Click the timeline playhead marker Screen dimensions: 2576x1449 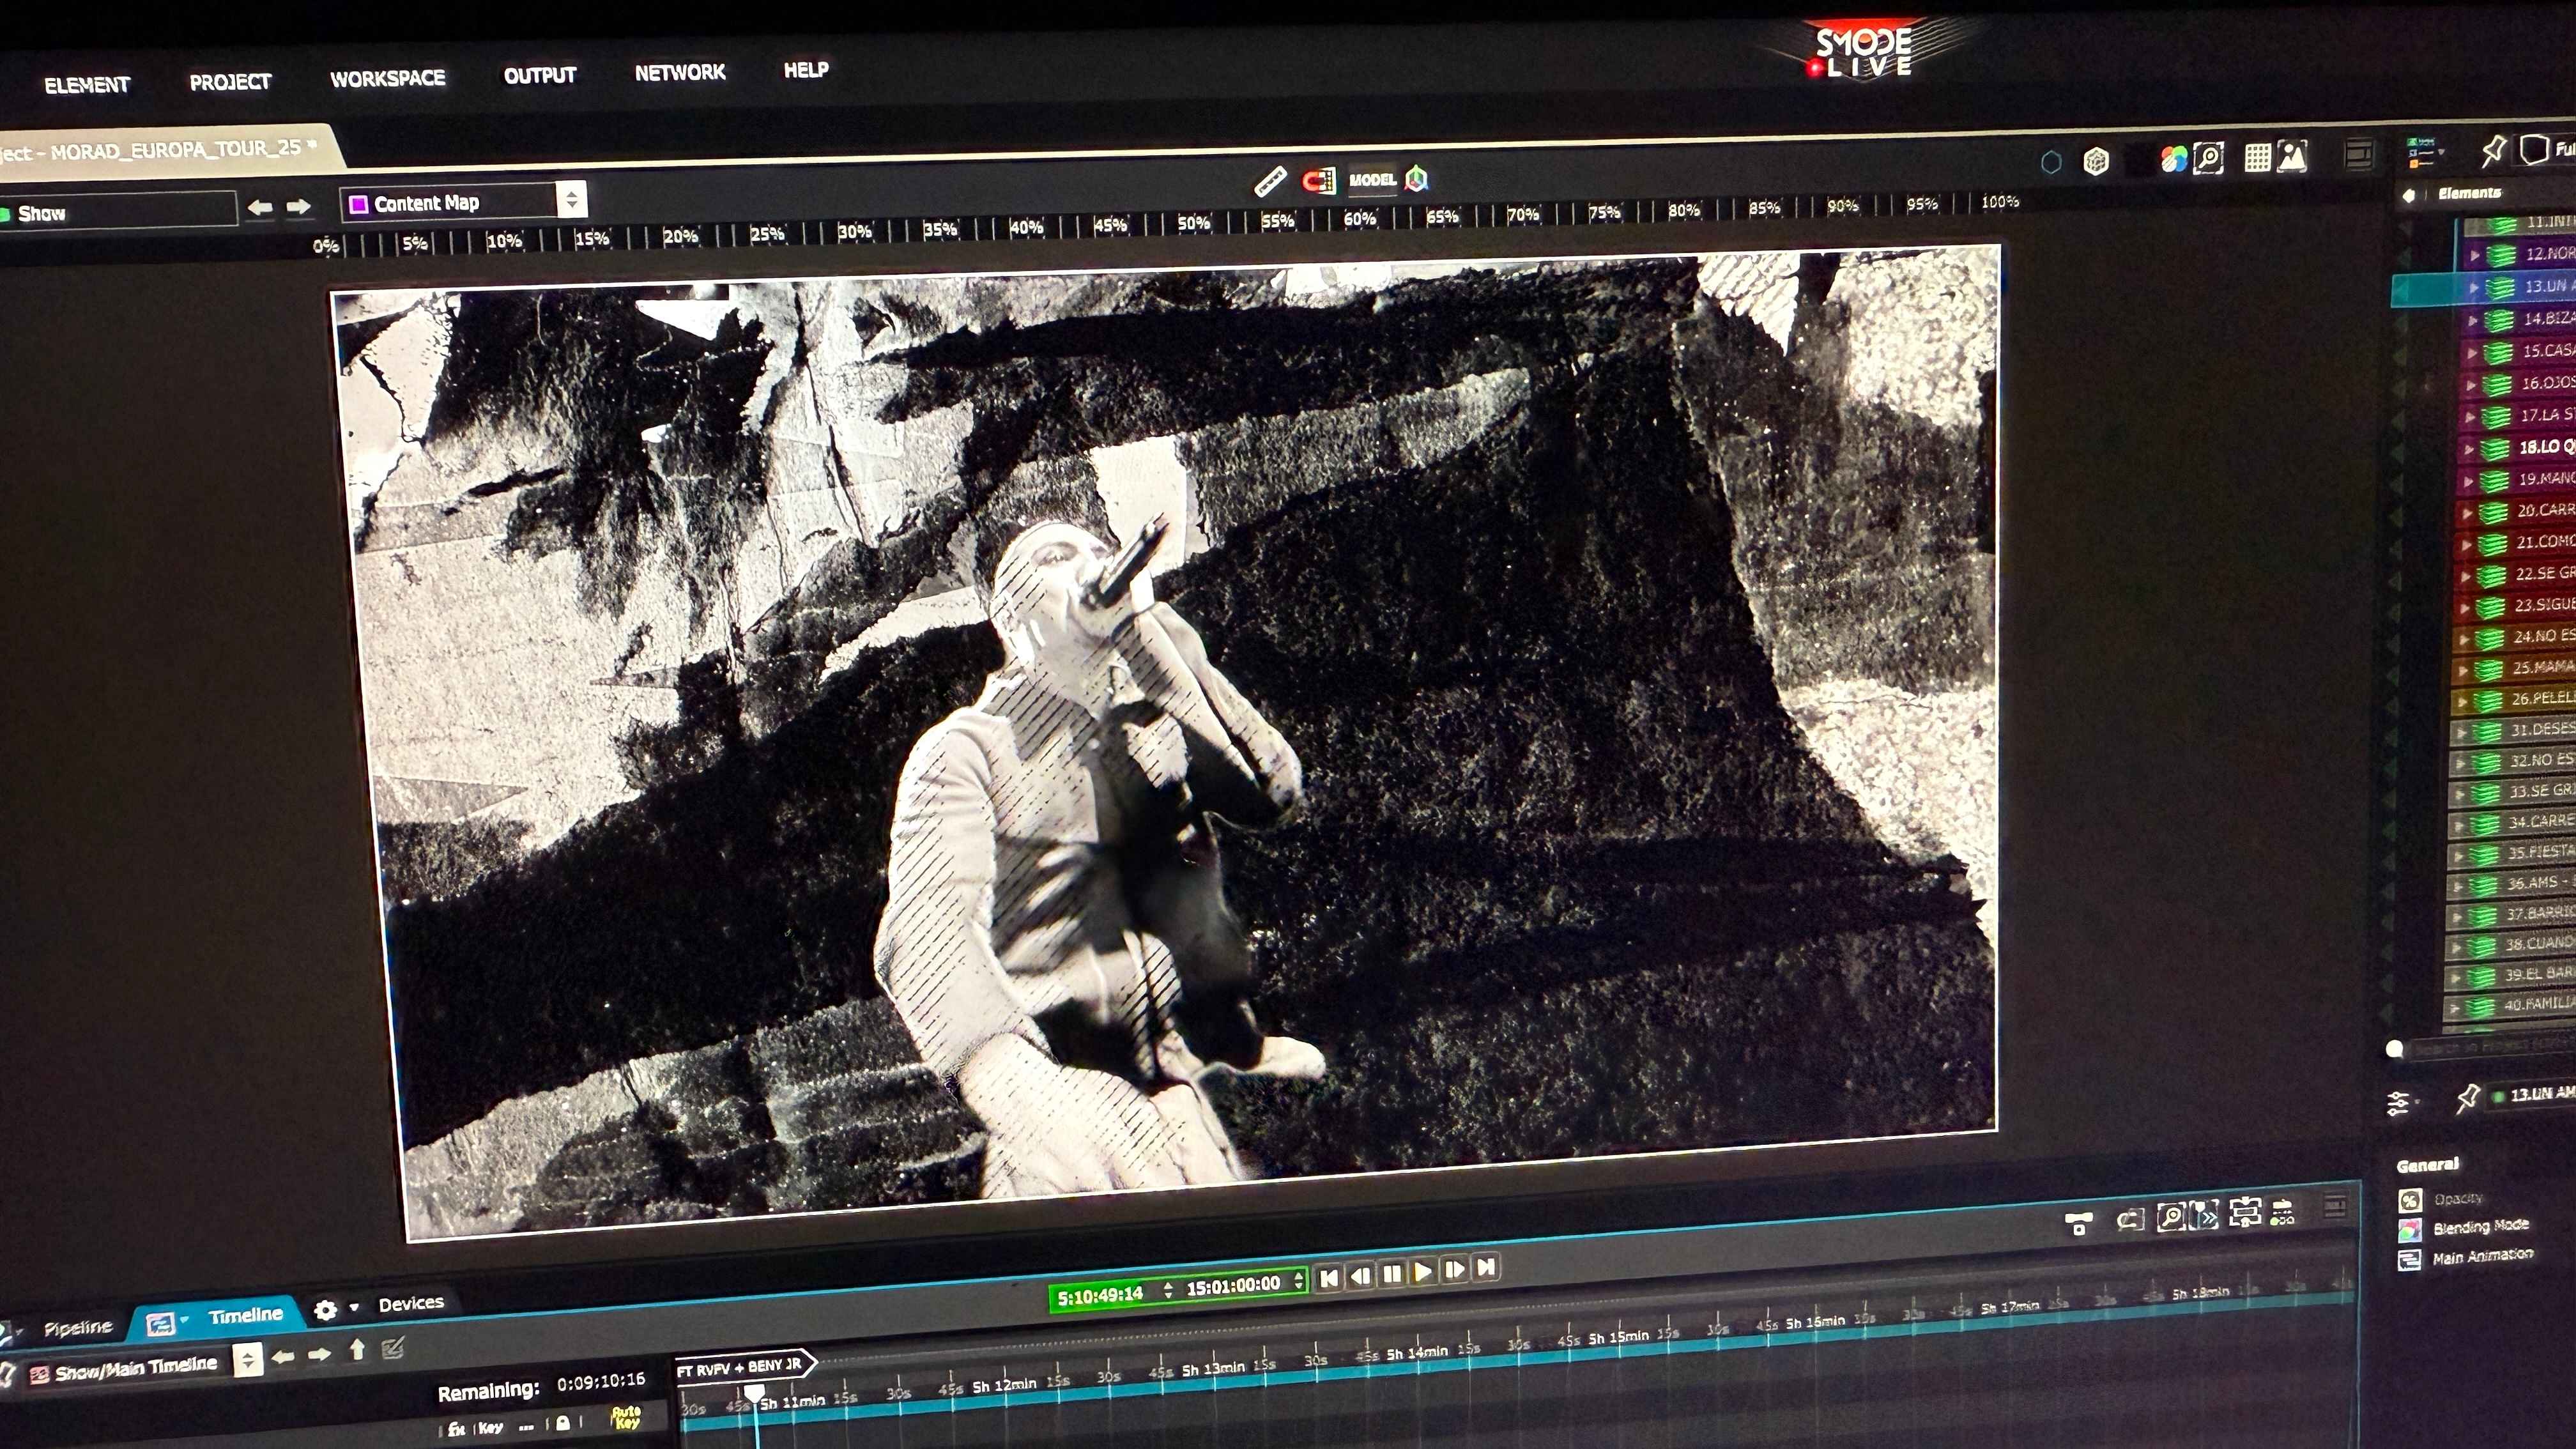(x=755, y=1392)
